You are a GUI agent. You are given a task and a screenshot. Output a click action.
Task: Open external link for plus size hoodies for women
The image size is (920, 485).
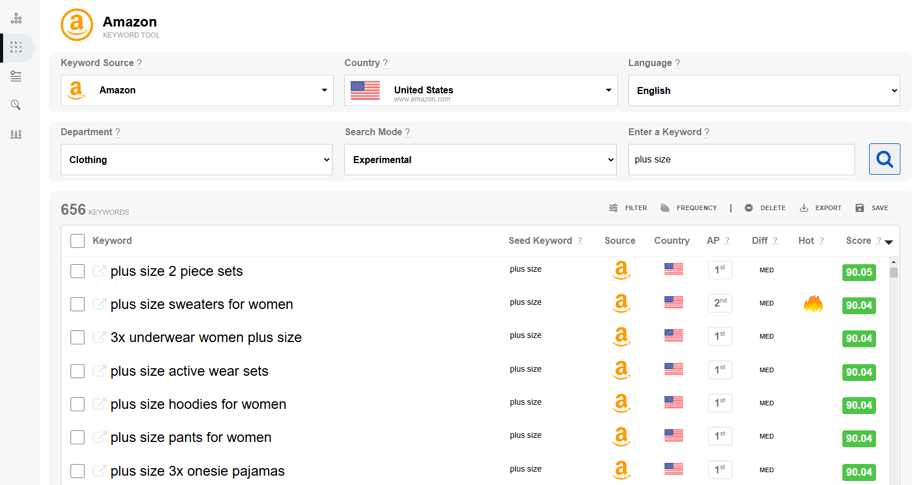pyautogui.click(x=99, y=404)
